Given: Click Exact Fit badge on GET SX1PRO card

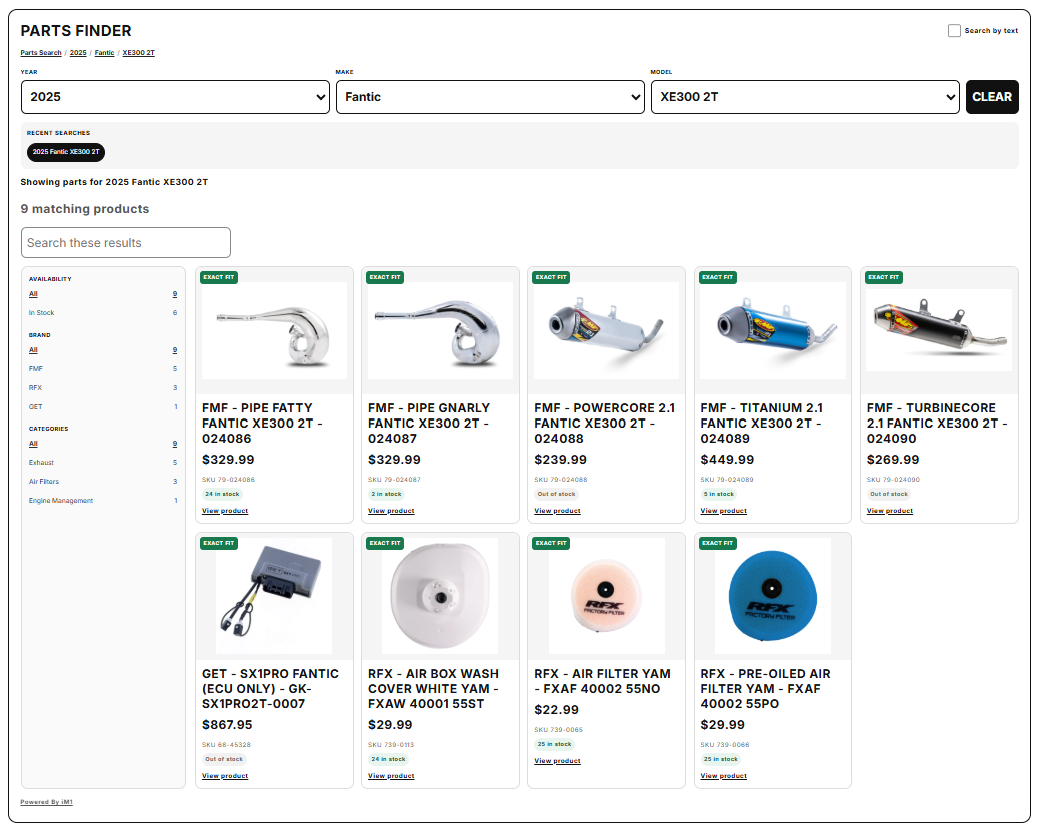Looking at the screenshot, I should click(219, 544).
